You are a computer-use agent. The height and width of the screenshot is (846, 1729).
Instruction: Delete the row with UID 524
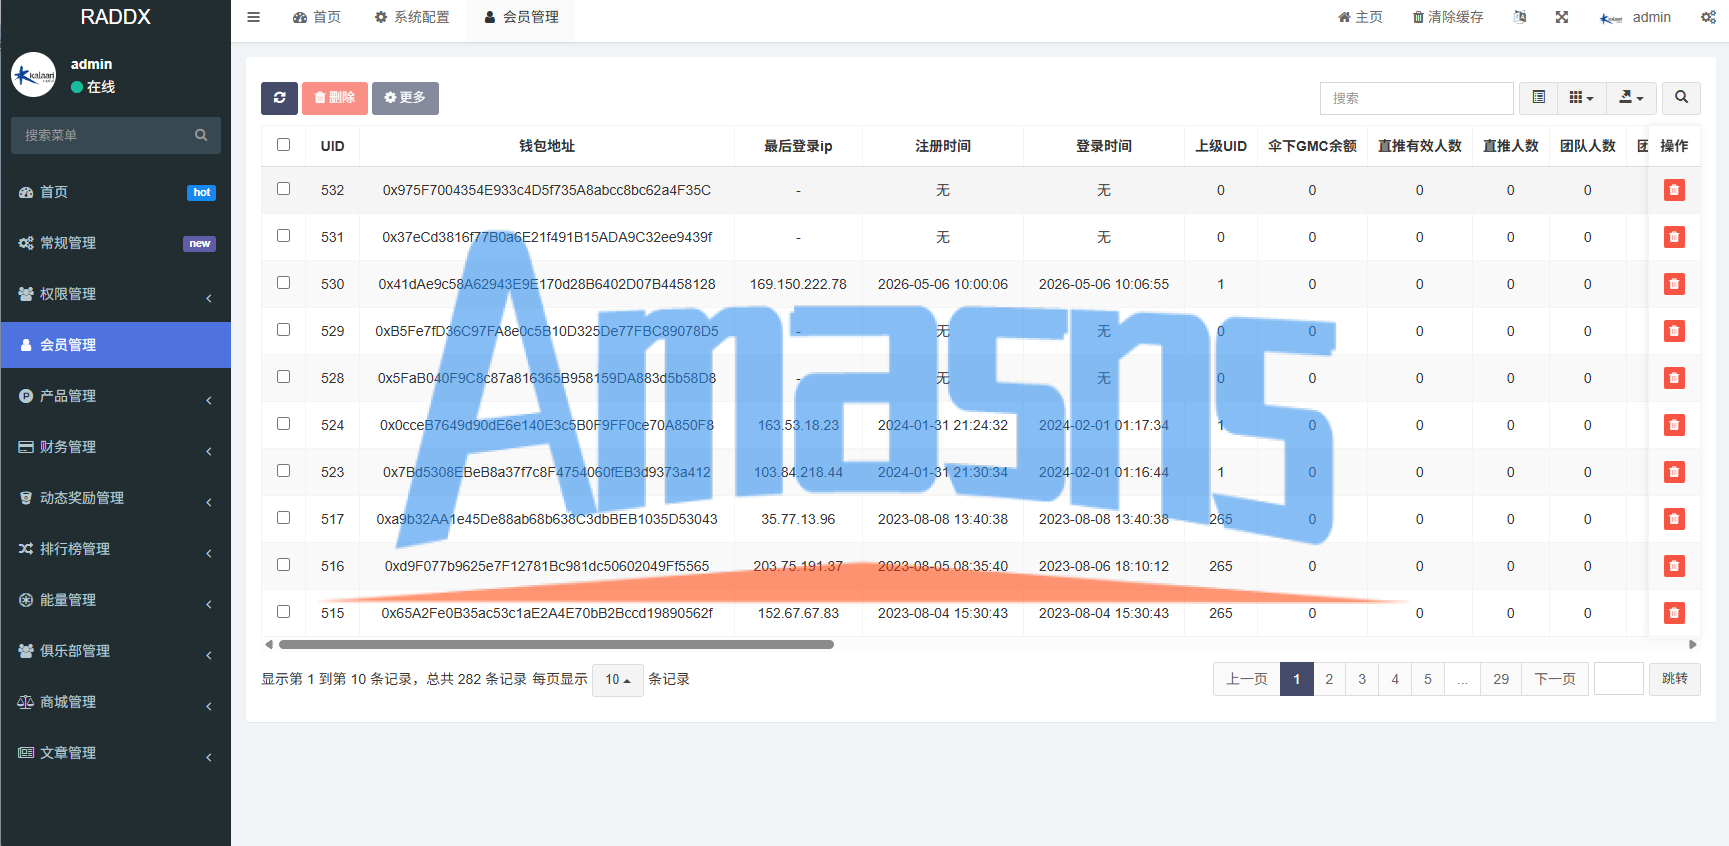coord(1674,425)
